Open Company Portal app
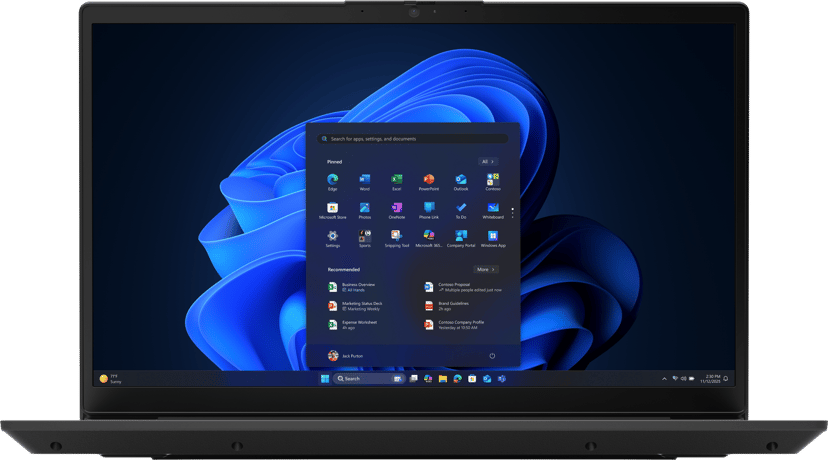 point(461,238)
